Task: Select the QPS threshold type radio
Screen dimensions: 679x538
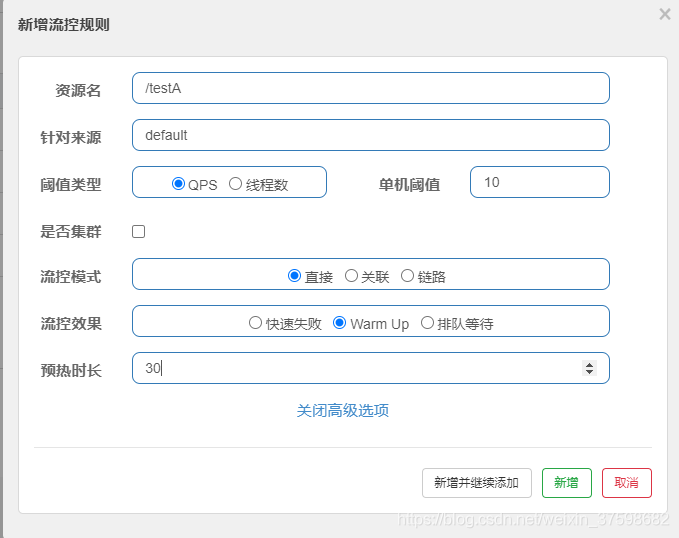Action: pos(178,184)
